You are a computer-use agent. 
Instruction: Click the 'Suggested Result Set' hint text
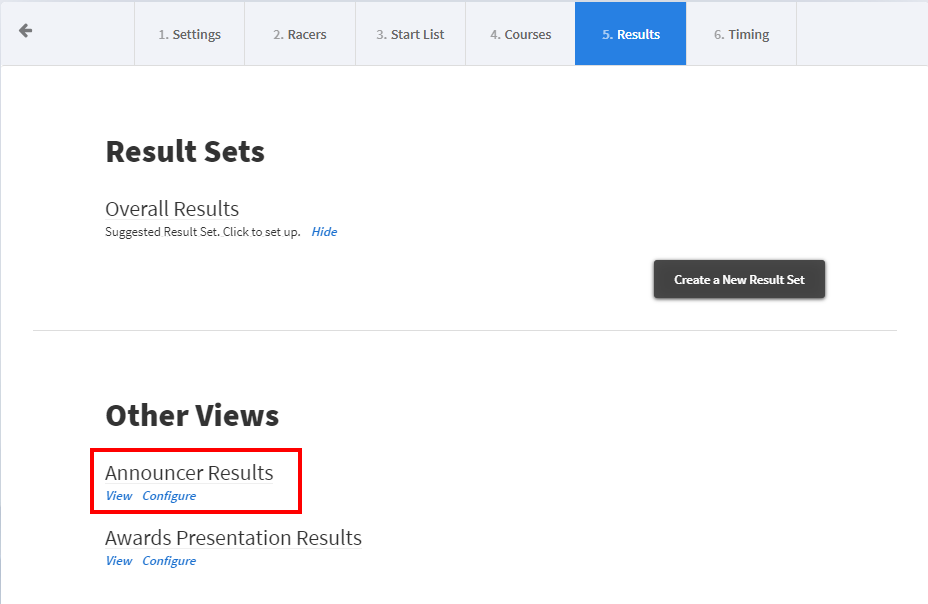coord(202,232)
